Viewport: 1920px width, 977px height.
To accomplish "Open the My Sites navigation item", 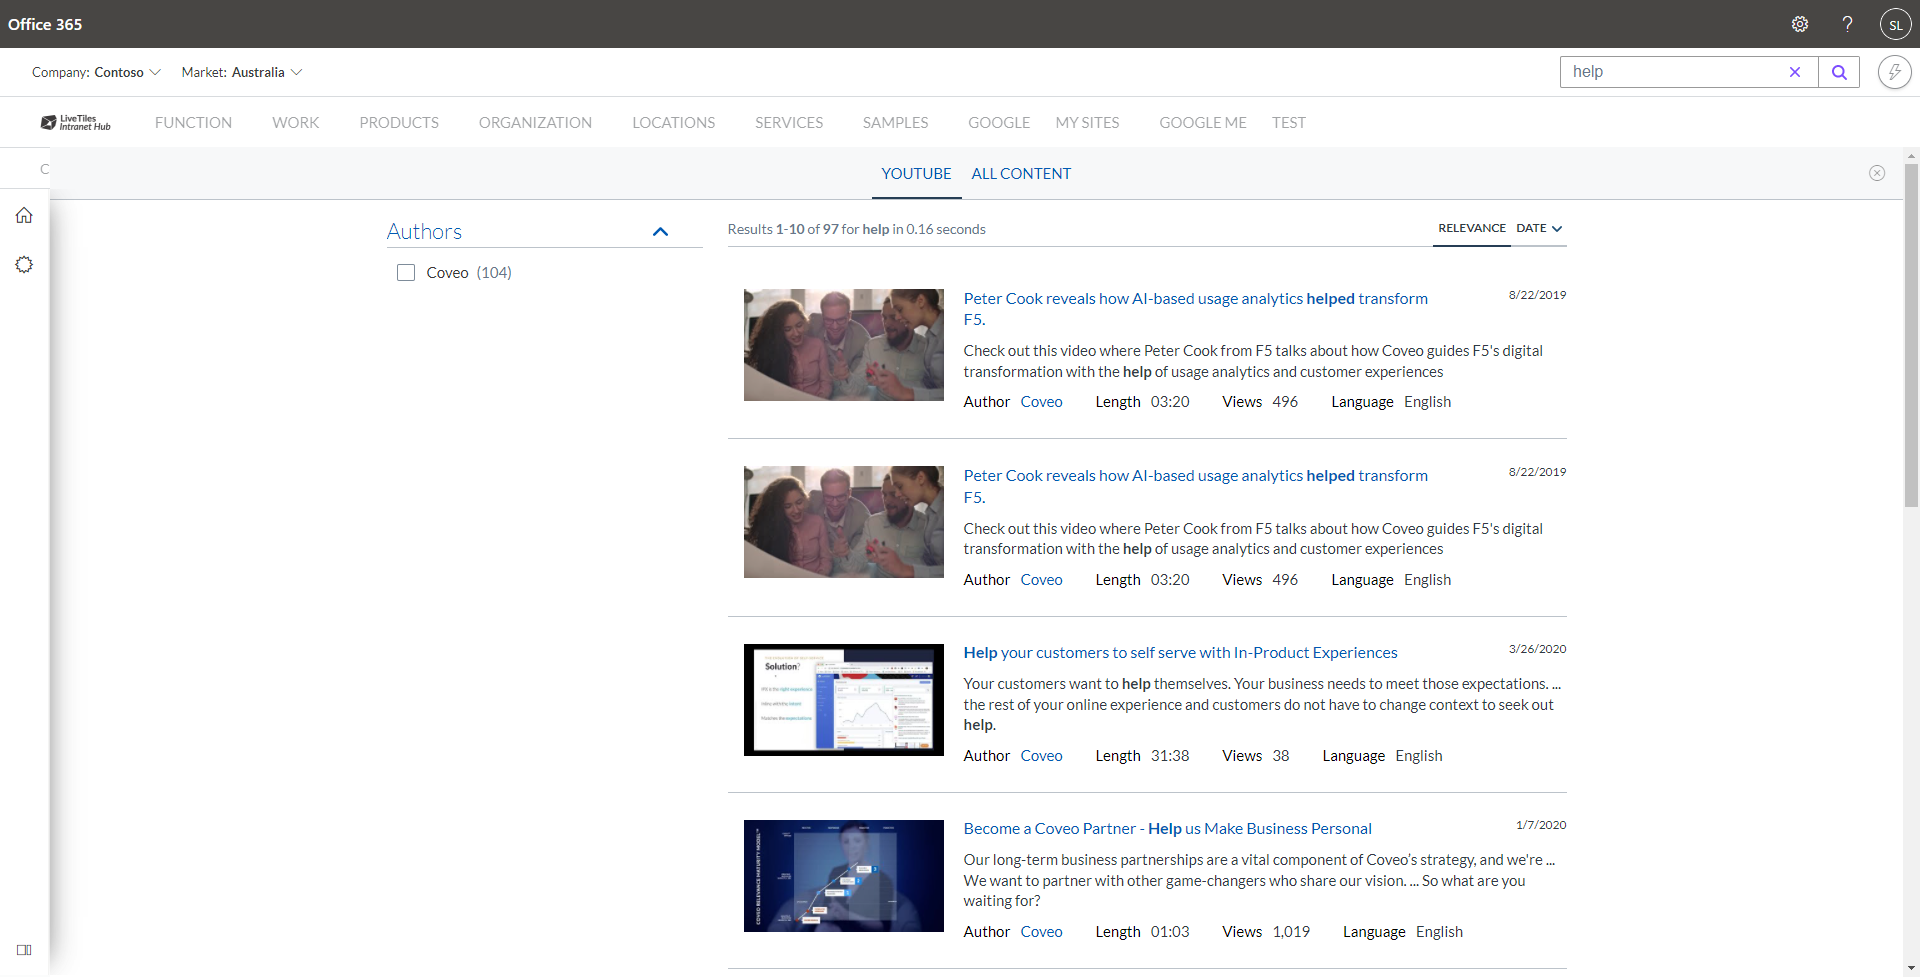I will coord(1087,122).
